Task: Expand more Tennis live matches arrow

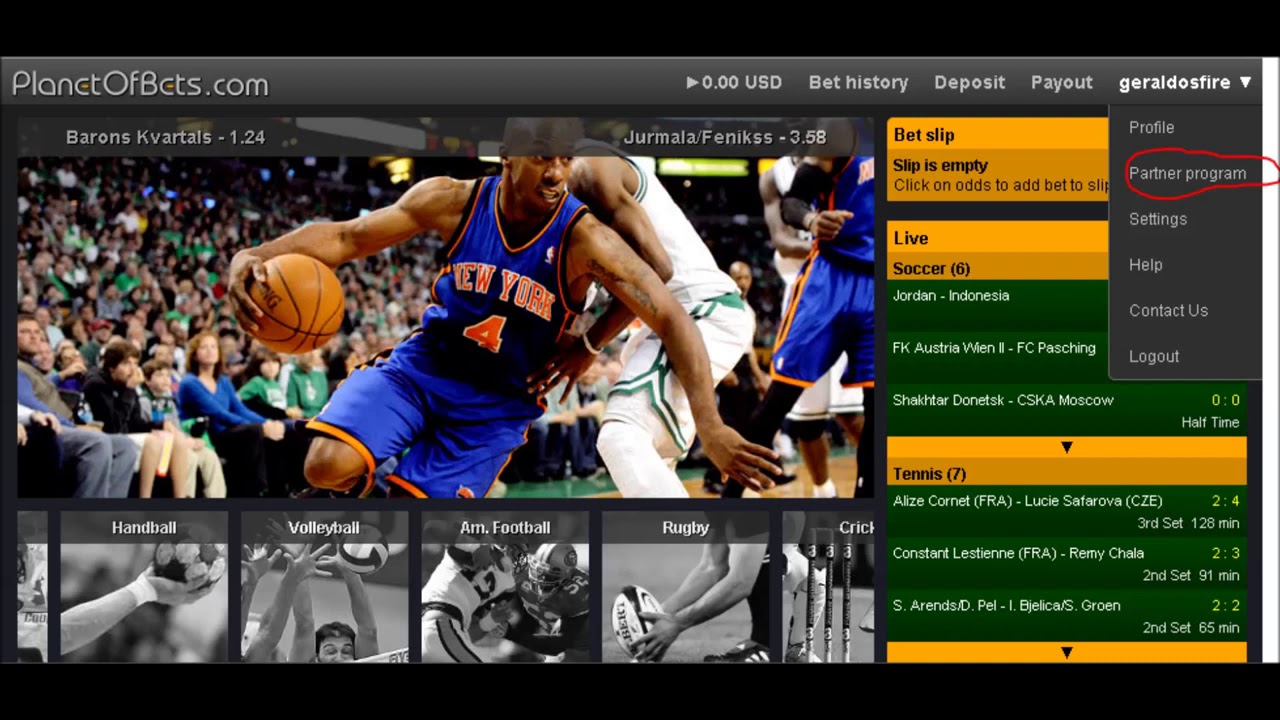Action: click(x=1066, y=652)
